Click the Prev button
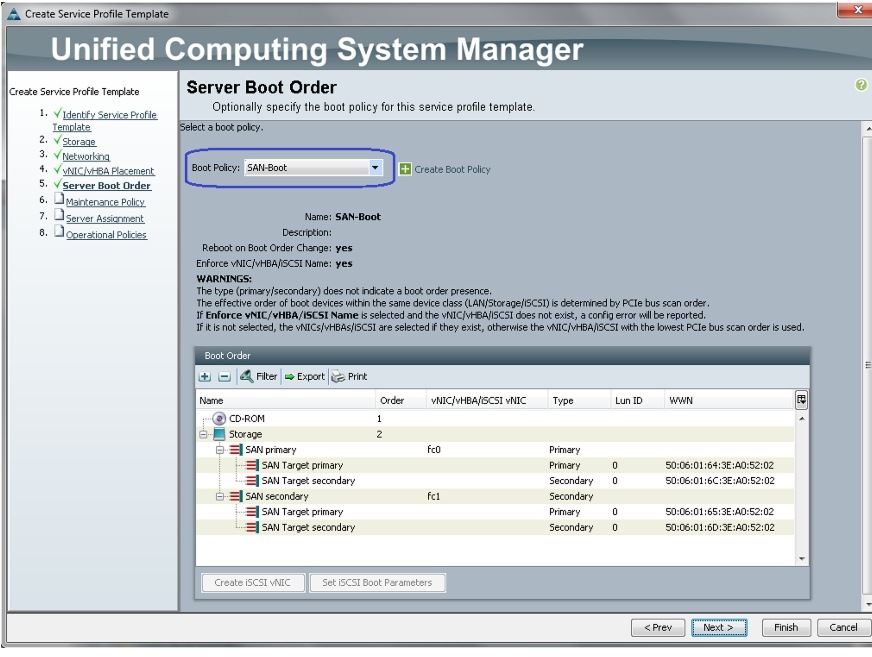Screen dimensions: 872x657 [658, 628]
